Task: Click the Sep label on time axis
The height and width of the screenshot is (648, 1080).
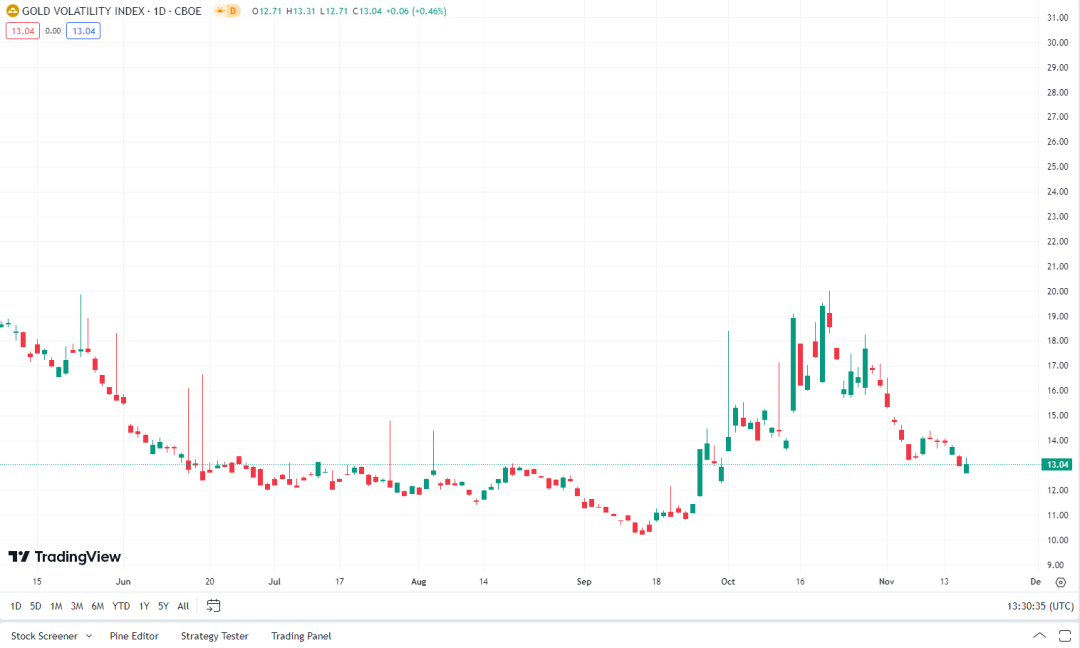Action: click(584, 582)
